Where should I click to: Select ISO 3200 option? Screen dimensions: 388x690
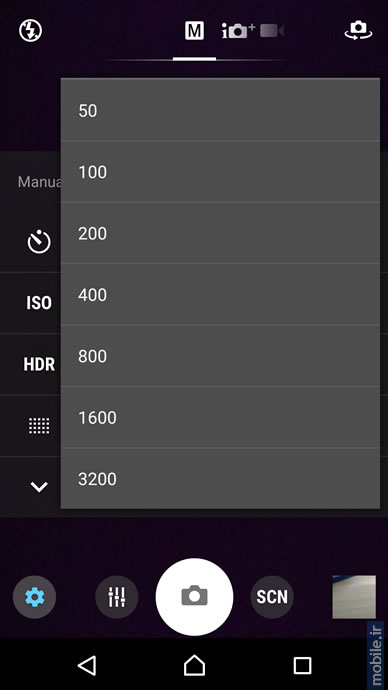pos(220,478)
